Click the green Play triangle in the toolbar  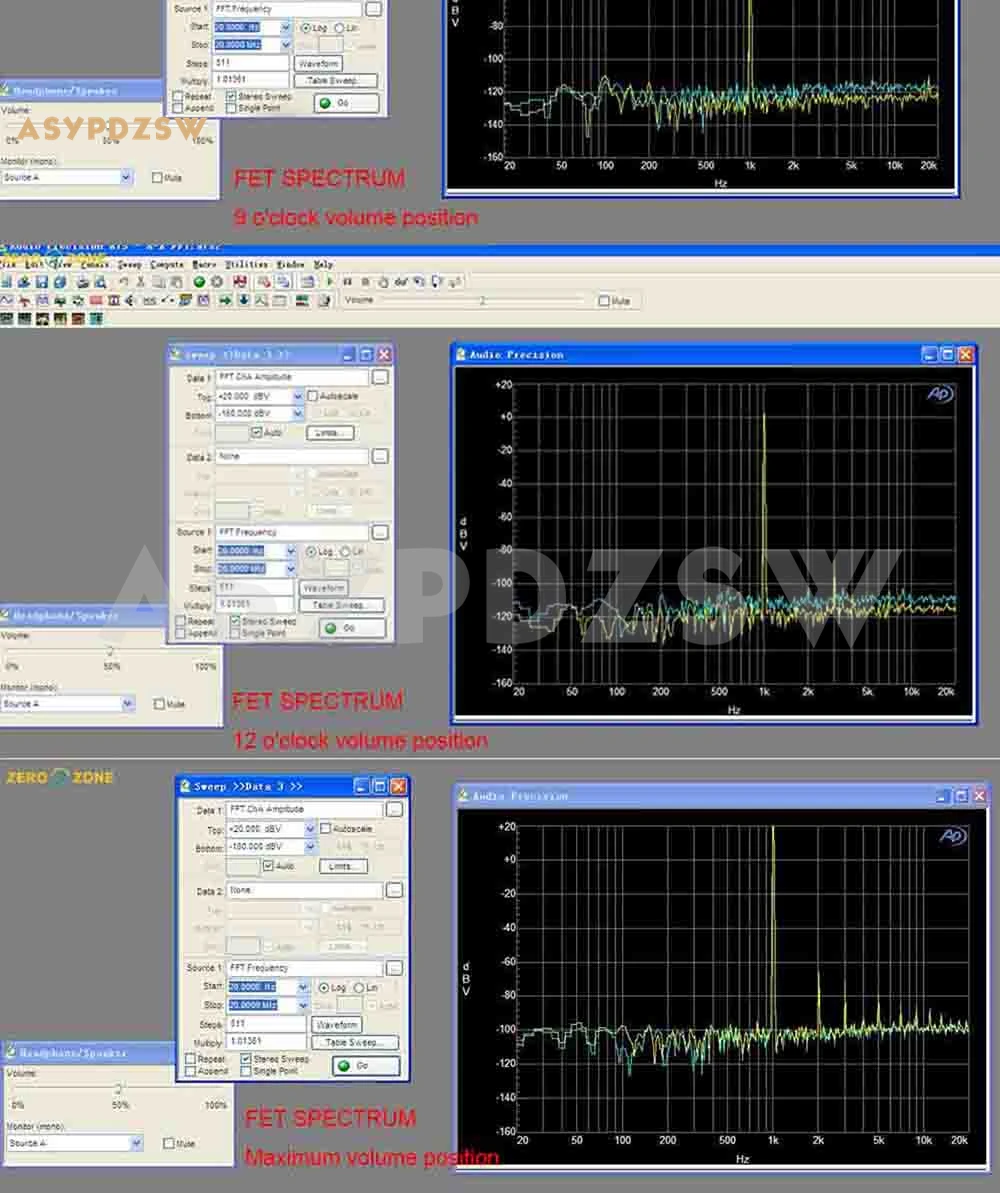pos(330,282)
